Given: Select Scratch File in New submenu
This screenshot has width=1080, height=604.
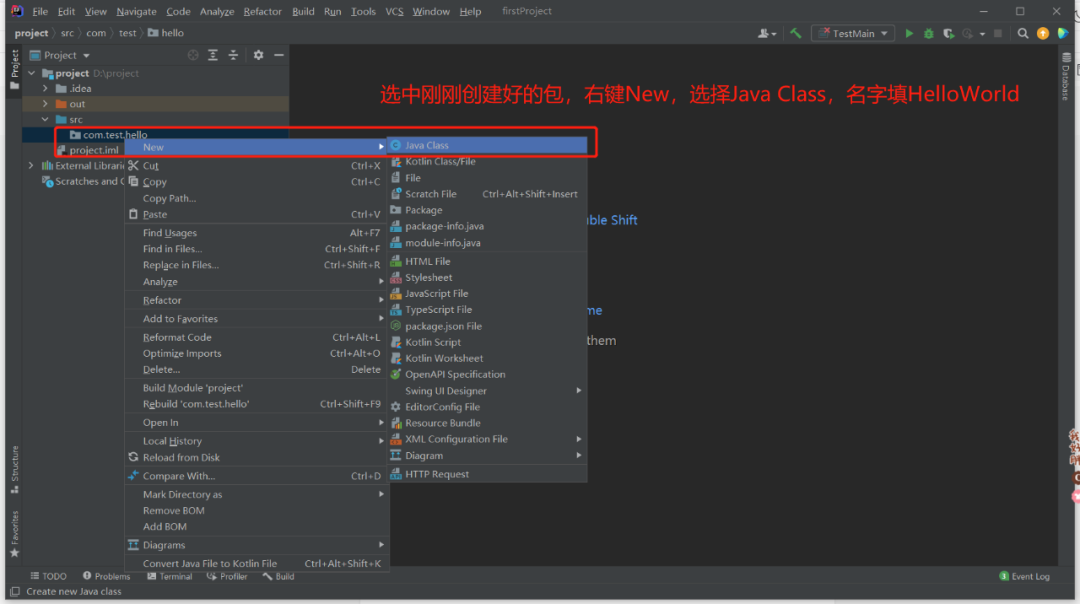Looking at the screenshot, I should tap(488, 194).
